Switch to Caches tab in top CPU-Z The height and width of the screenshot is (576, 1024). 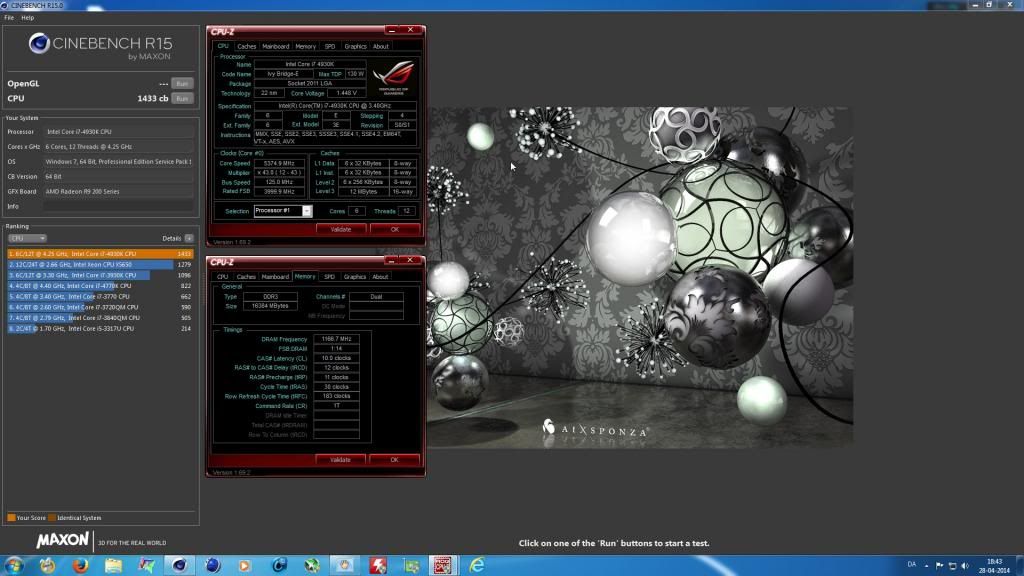(246, 46)
